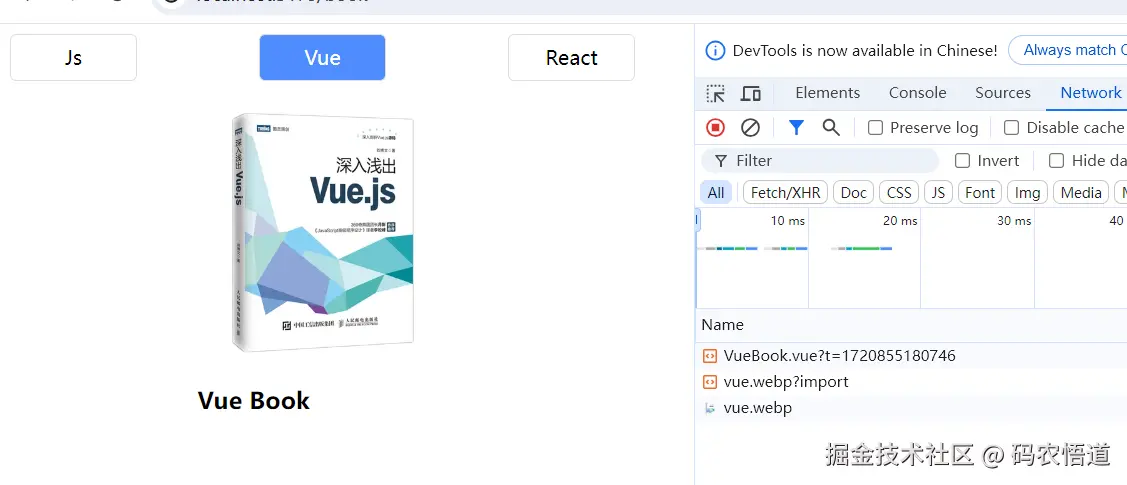Image resolution: width=1127 pixels, height=485 pixels.
Task: Check the Hide data URLs checkbox
Action: (1056, 160)
